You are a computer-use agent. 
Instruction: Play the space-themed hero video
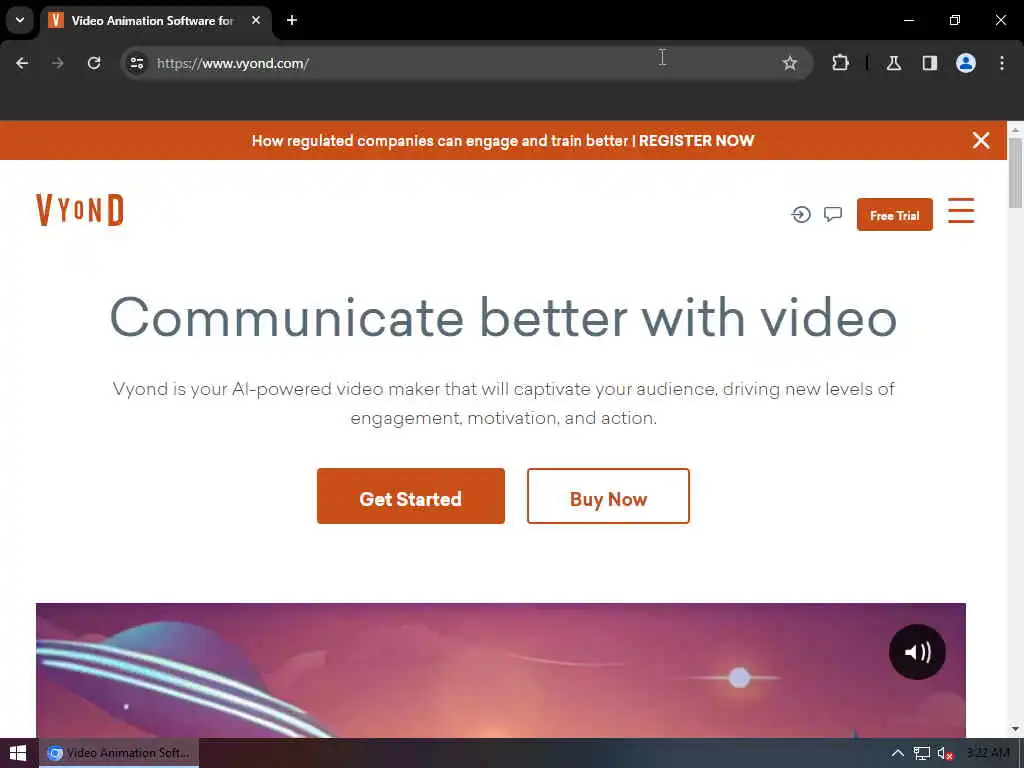501,671
